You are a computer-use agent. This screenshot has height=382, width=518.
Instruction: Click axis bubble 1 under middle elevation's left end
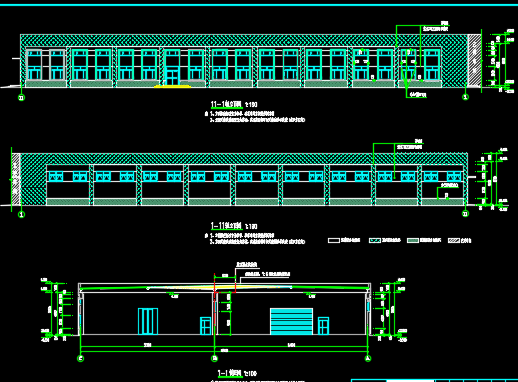(21, 214)
